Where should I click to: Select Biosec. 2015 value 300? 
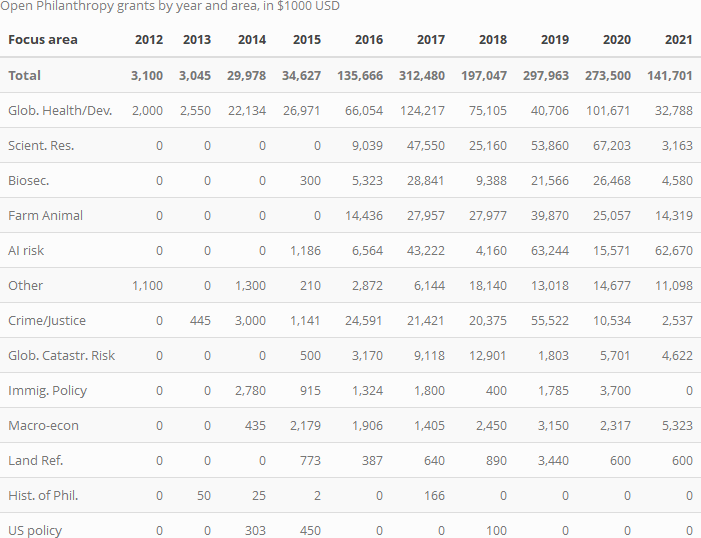(310, 180)
